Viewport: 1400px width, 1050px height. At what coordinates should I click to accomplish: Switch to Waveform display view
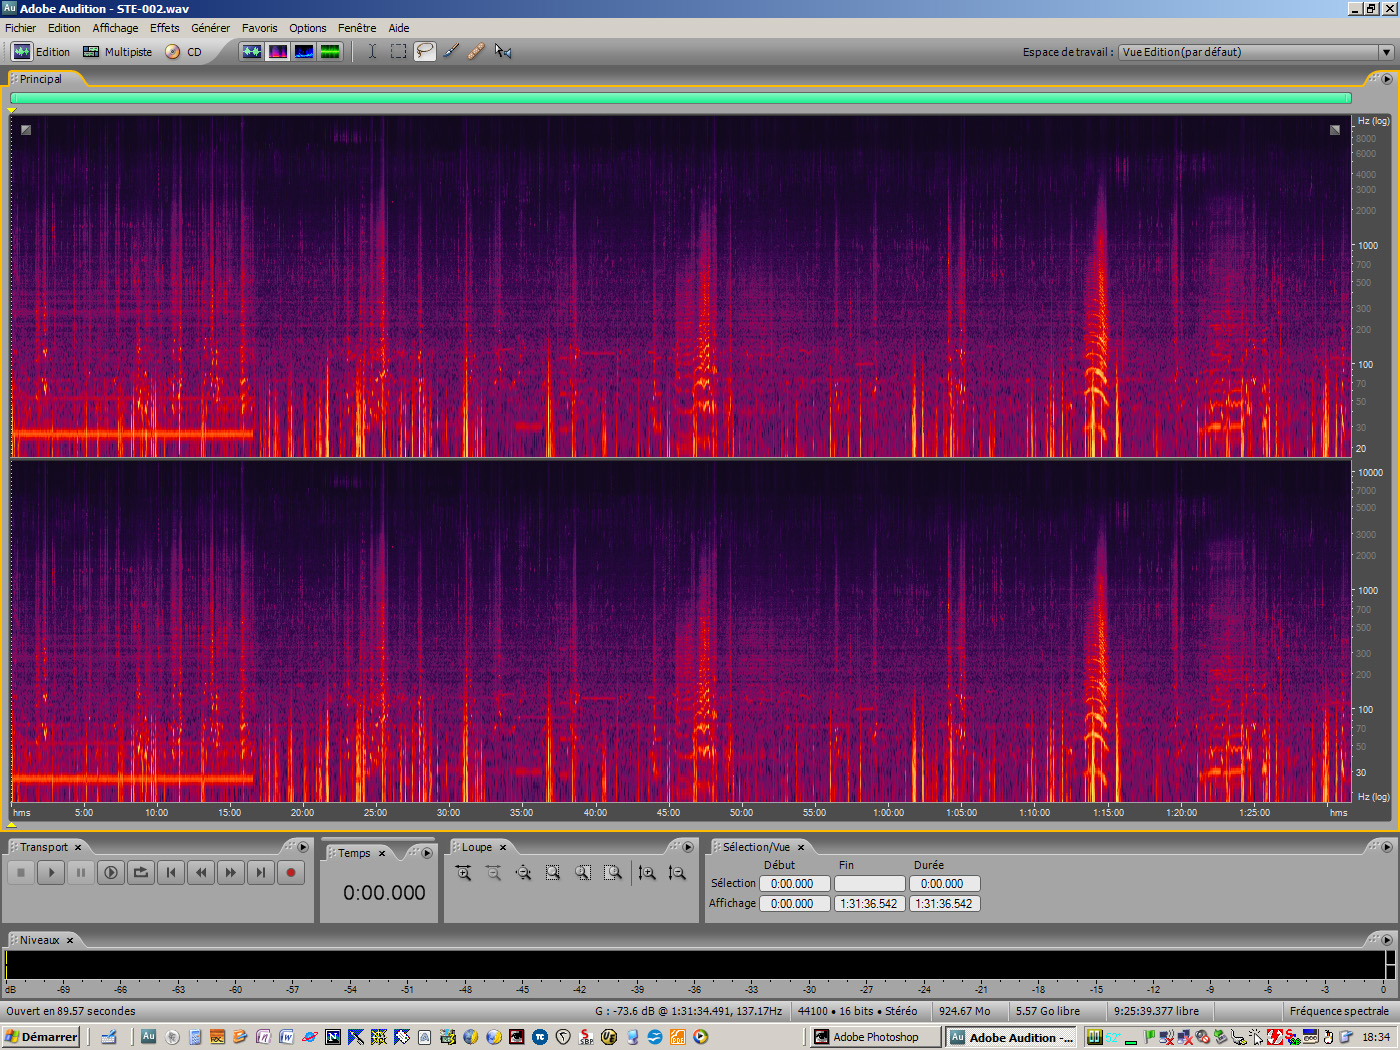(x=252, y=51)
